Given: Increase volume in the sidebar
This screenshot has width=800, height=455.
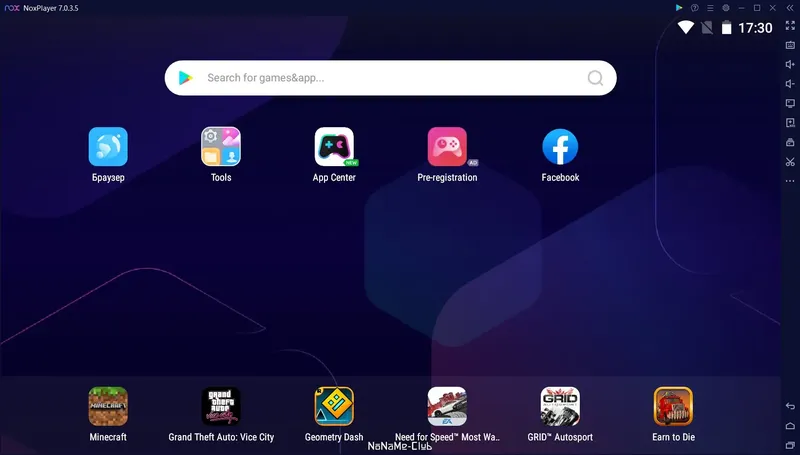Looking at the screenshot, I should [x=790, y=64].
